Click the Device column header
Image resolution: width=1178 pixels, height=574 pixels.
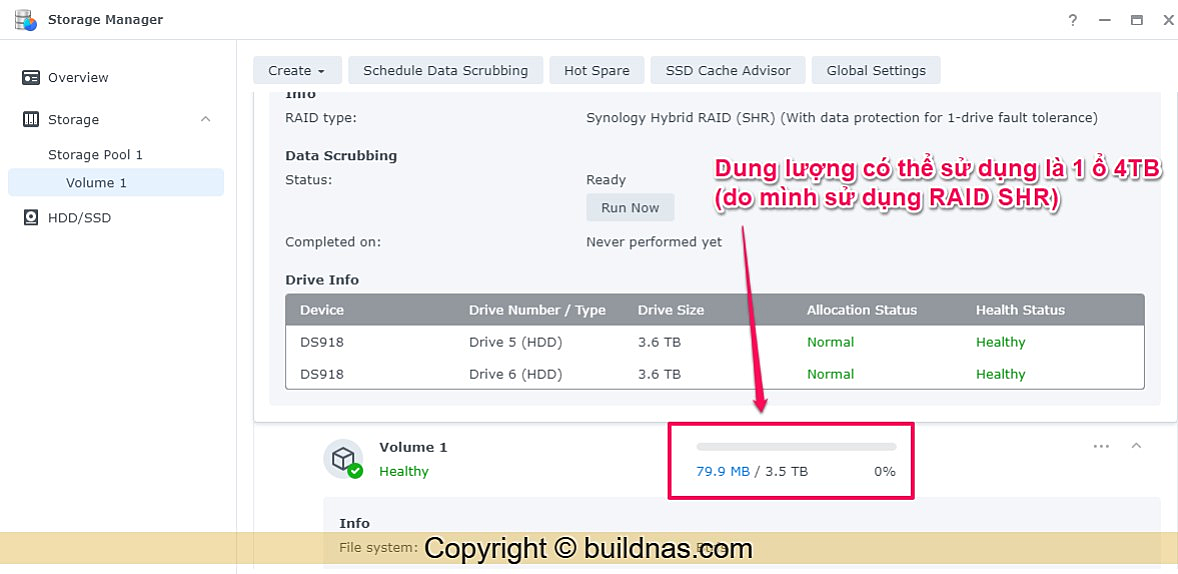pos(322,310)
